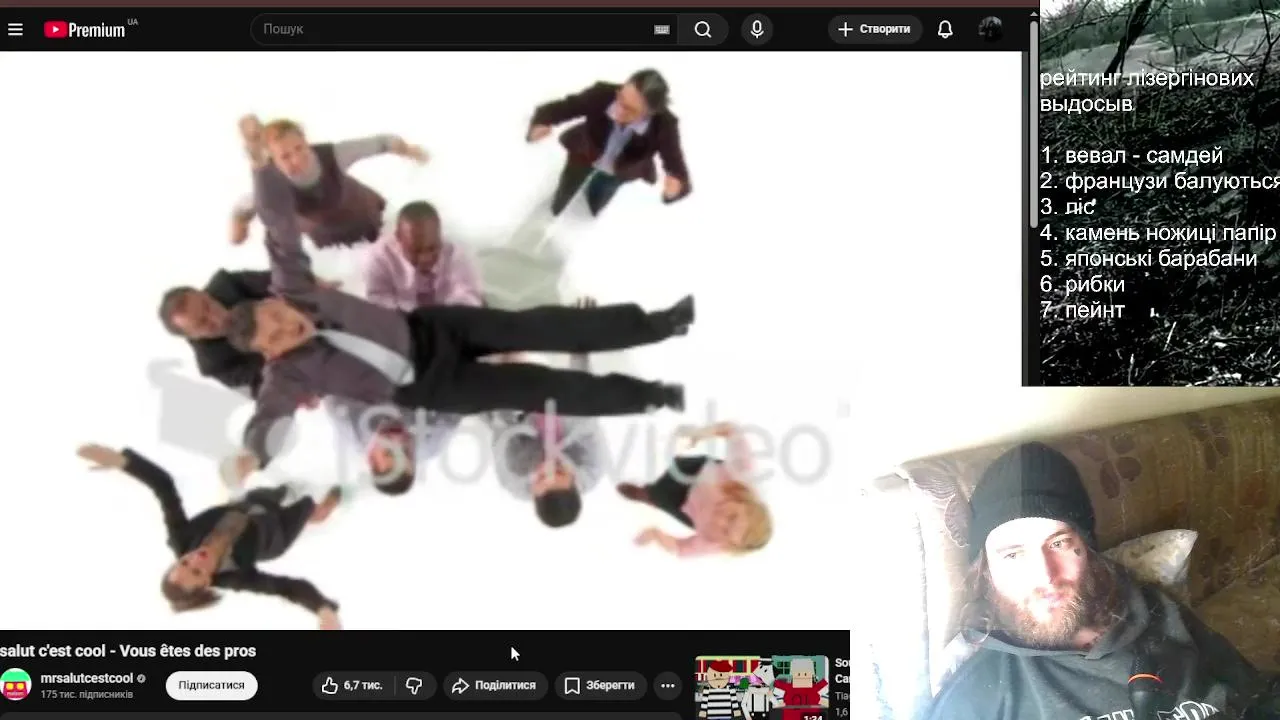Screen dimensions: 1280x720
Task: Click the '2. французи балуються' list line
Action: [1160, 181]
